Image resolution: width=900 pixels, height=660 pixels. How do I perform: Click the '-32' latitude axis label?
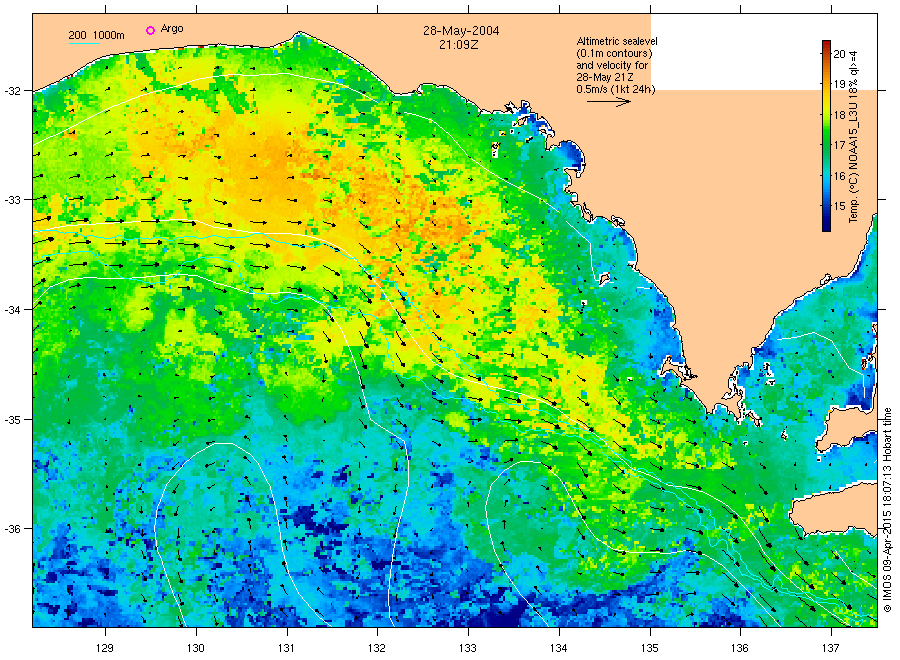click(12, 91)
